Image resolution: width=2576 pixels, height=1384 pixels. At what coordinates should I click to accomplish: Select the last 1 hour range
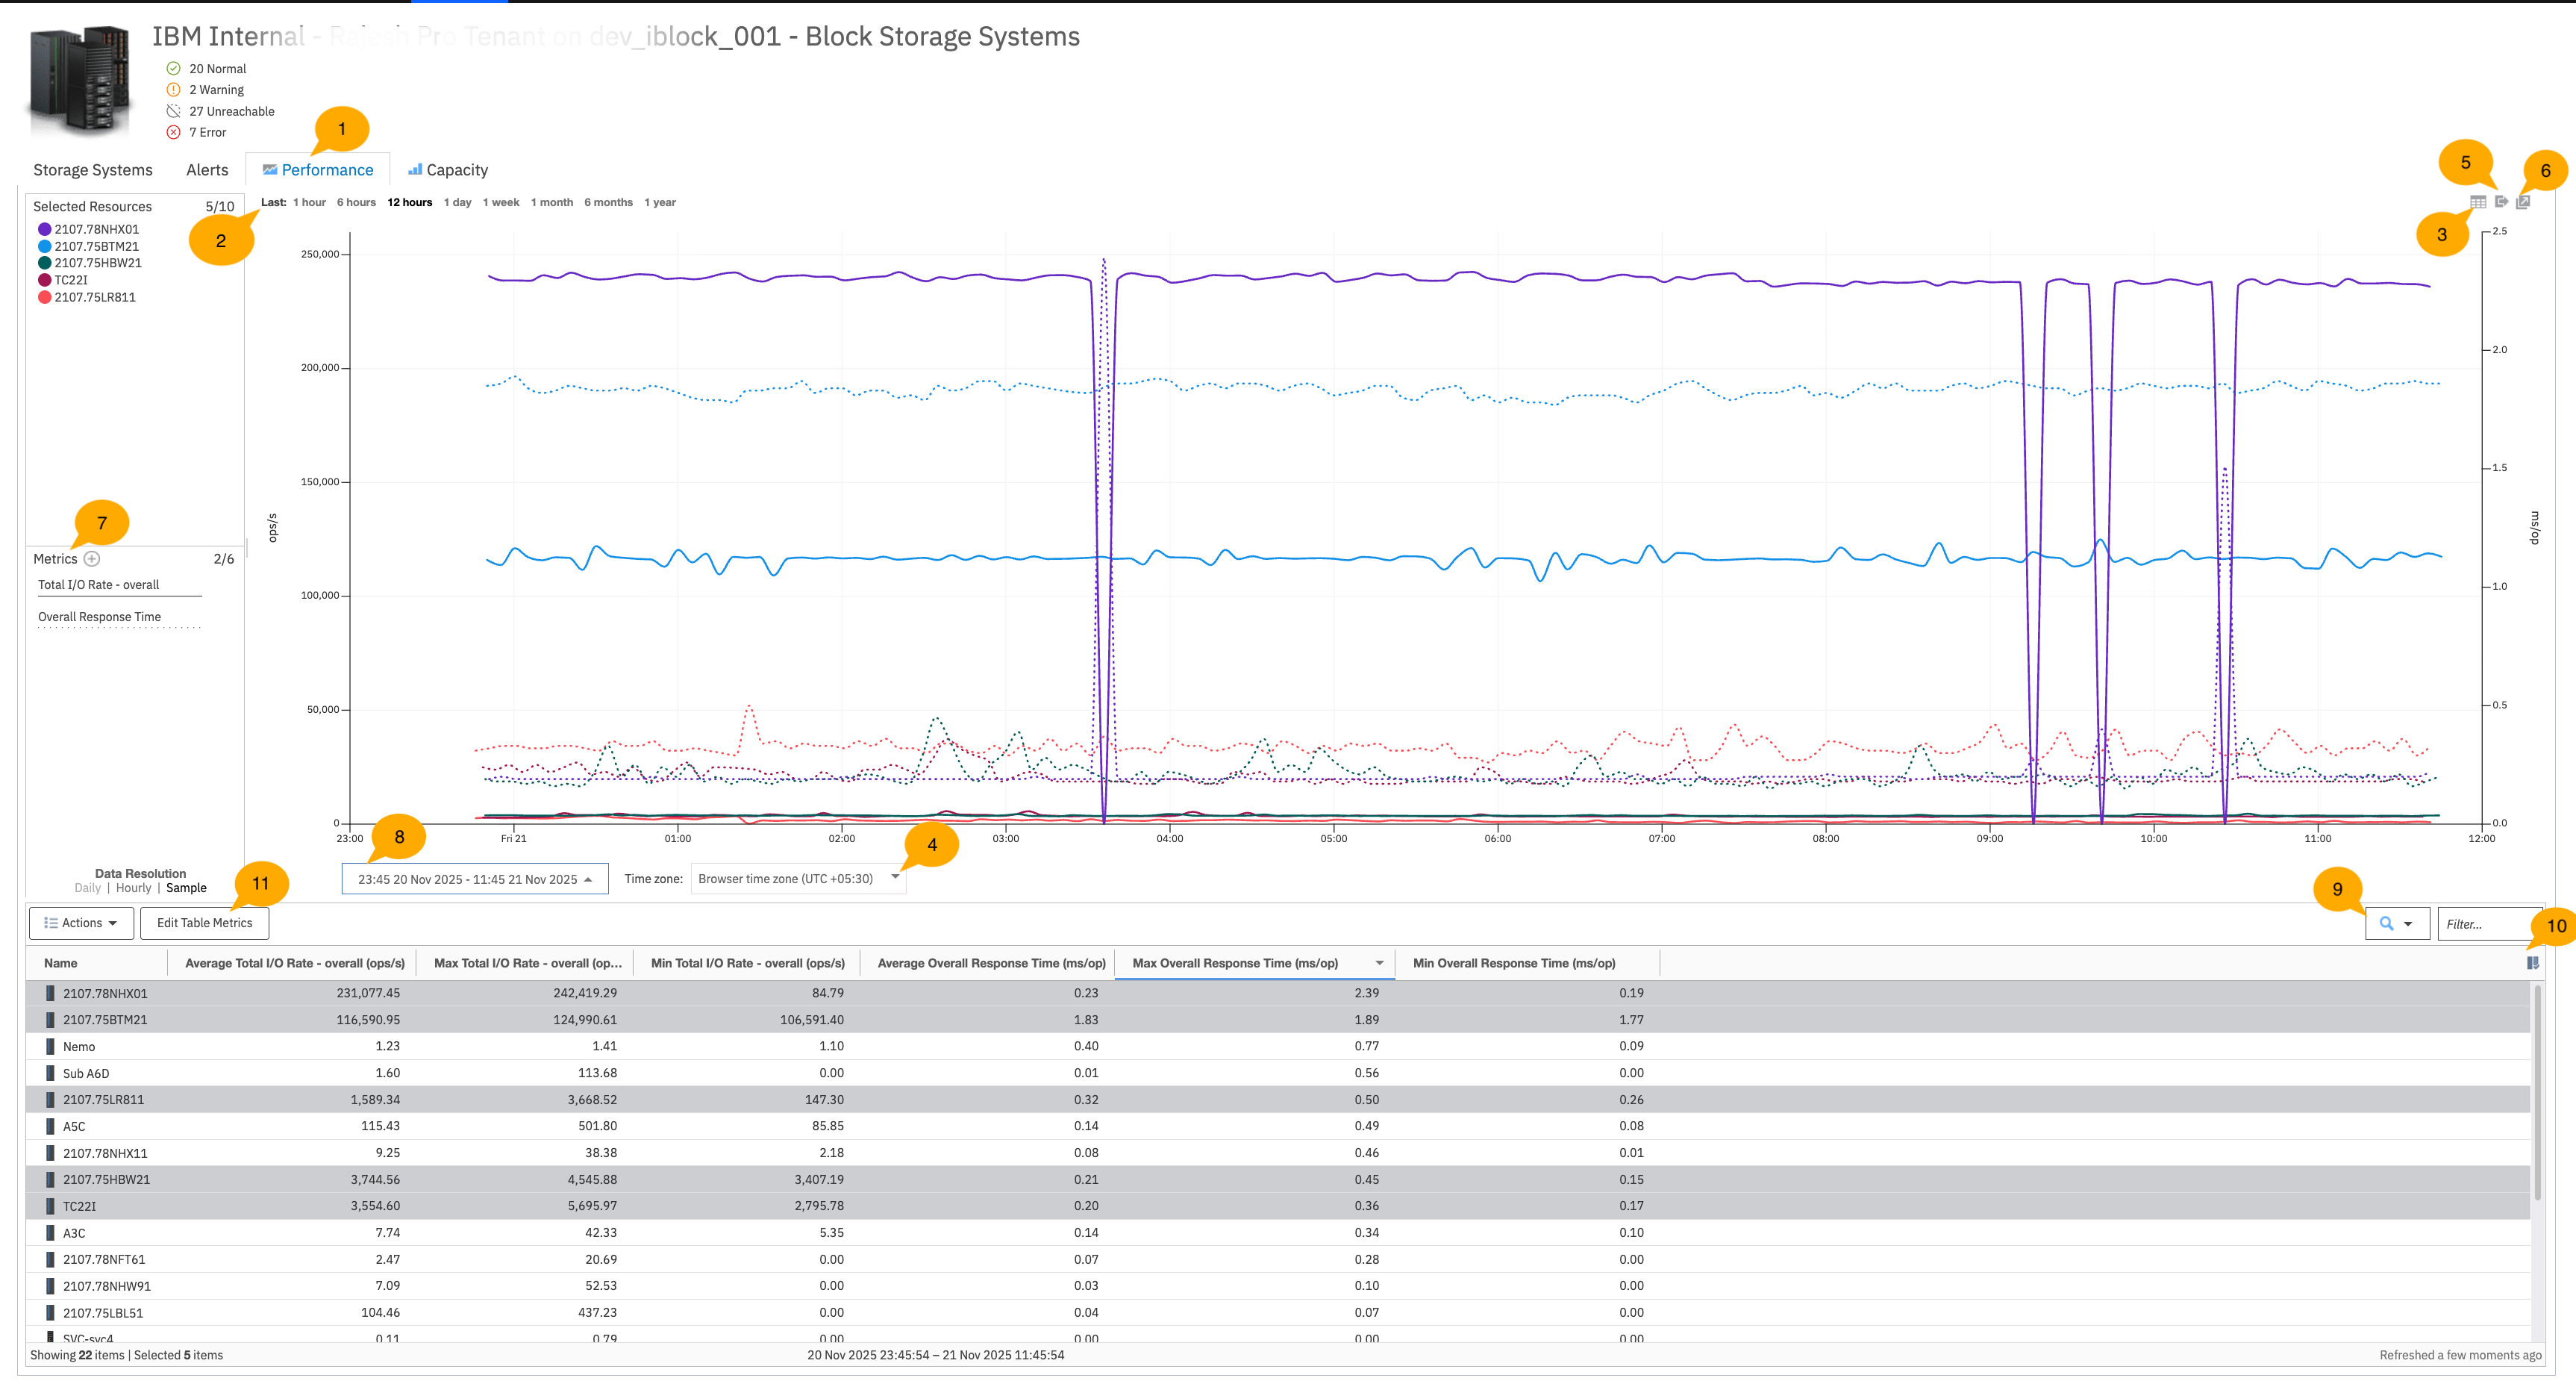(310, 202)
